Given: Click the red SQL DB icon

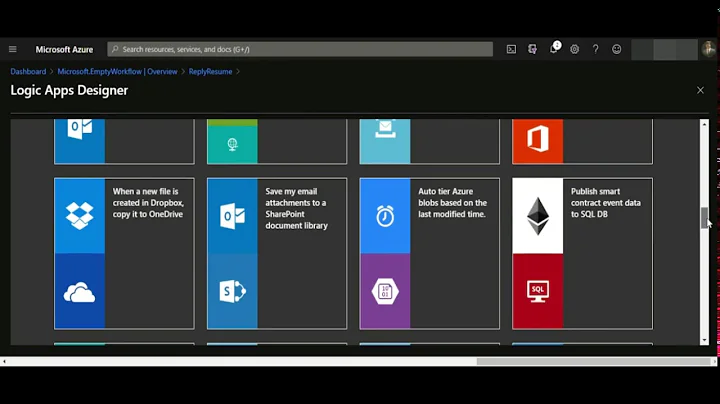Looking at the screenshot, I should 538,291.
